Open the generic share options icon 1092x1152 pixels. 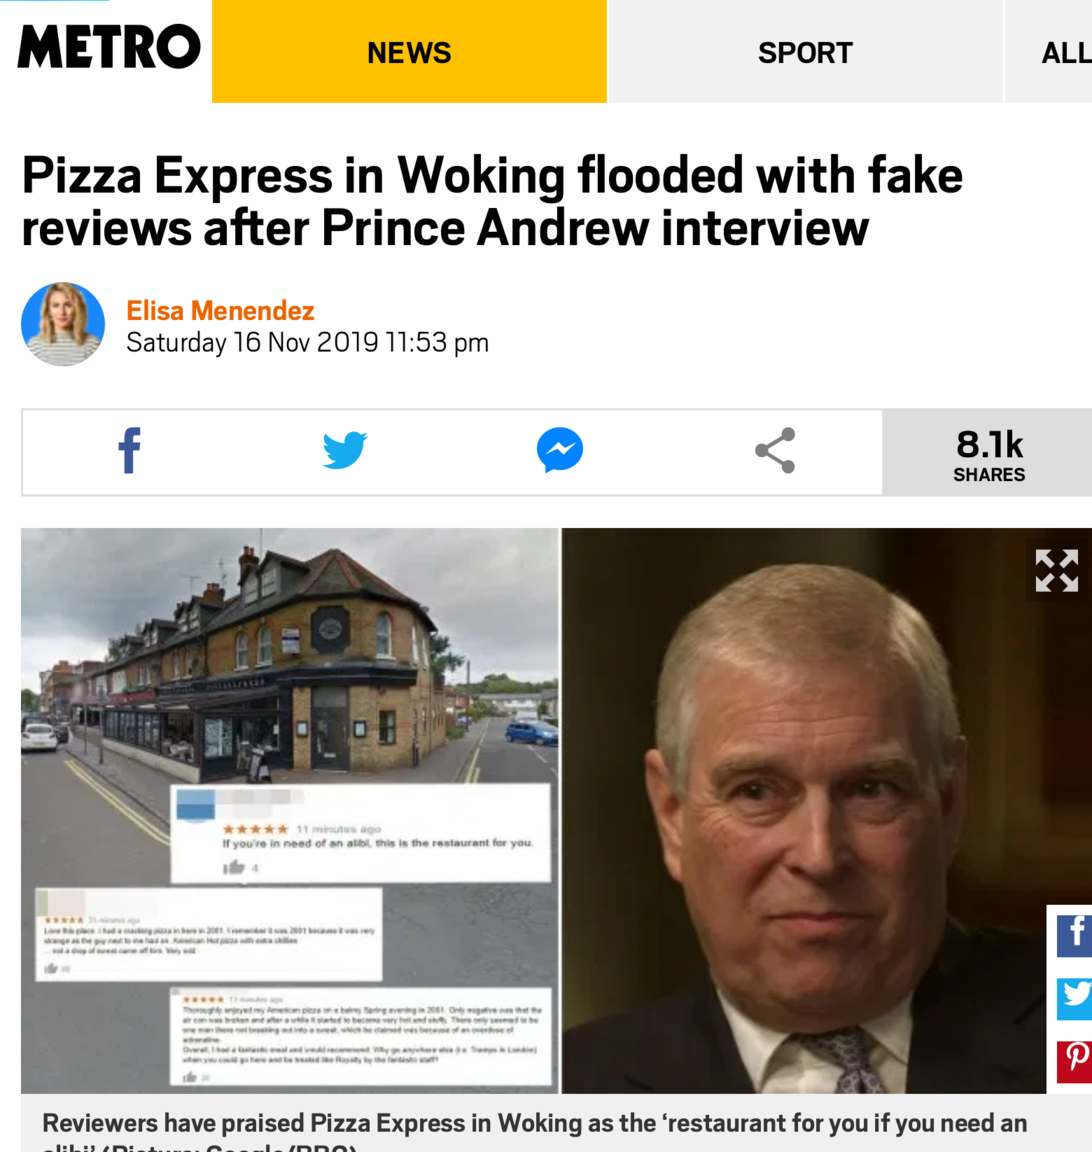click(775, 450)
